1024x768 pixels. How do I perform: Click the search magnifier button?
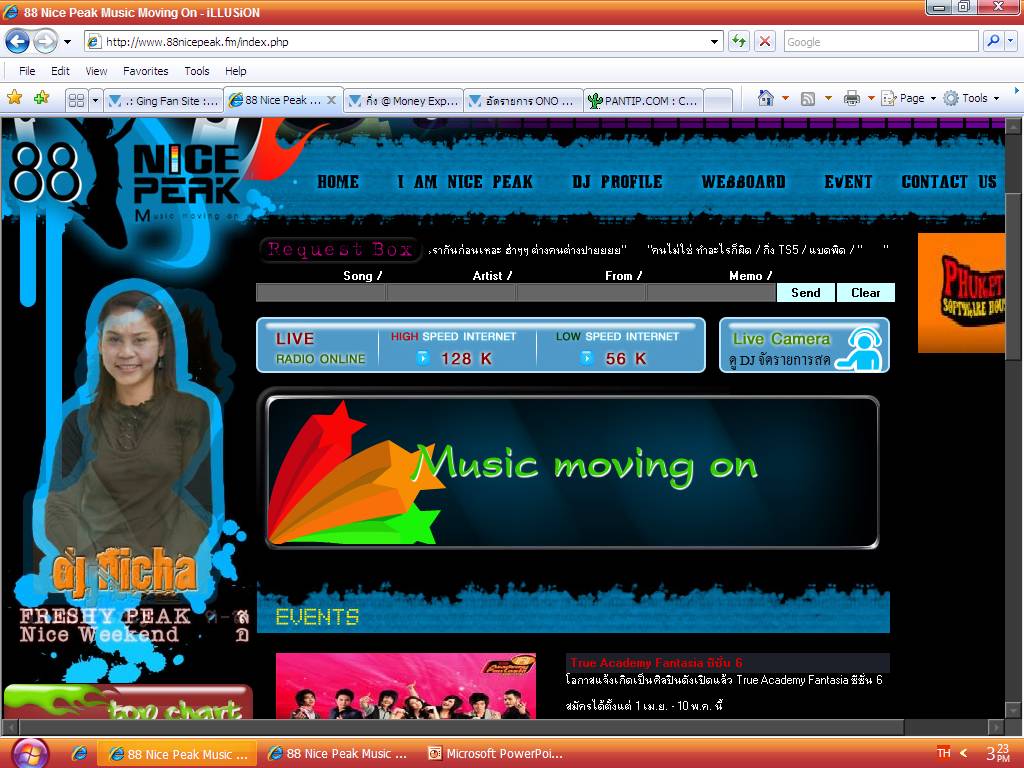[993, 41]
